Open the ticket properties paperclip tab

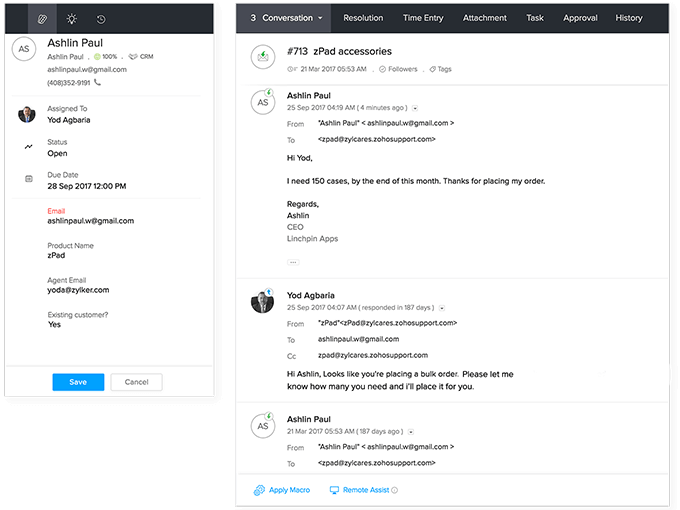point(42,19)
